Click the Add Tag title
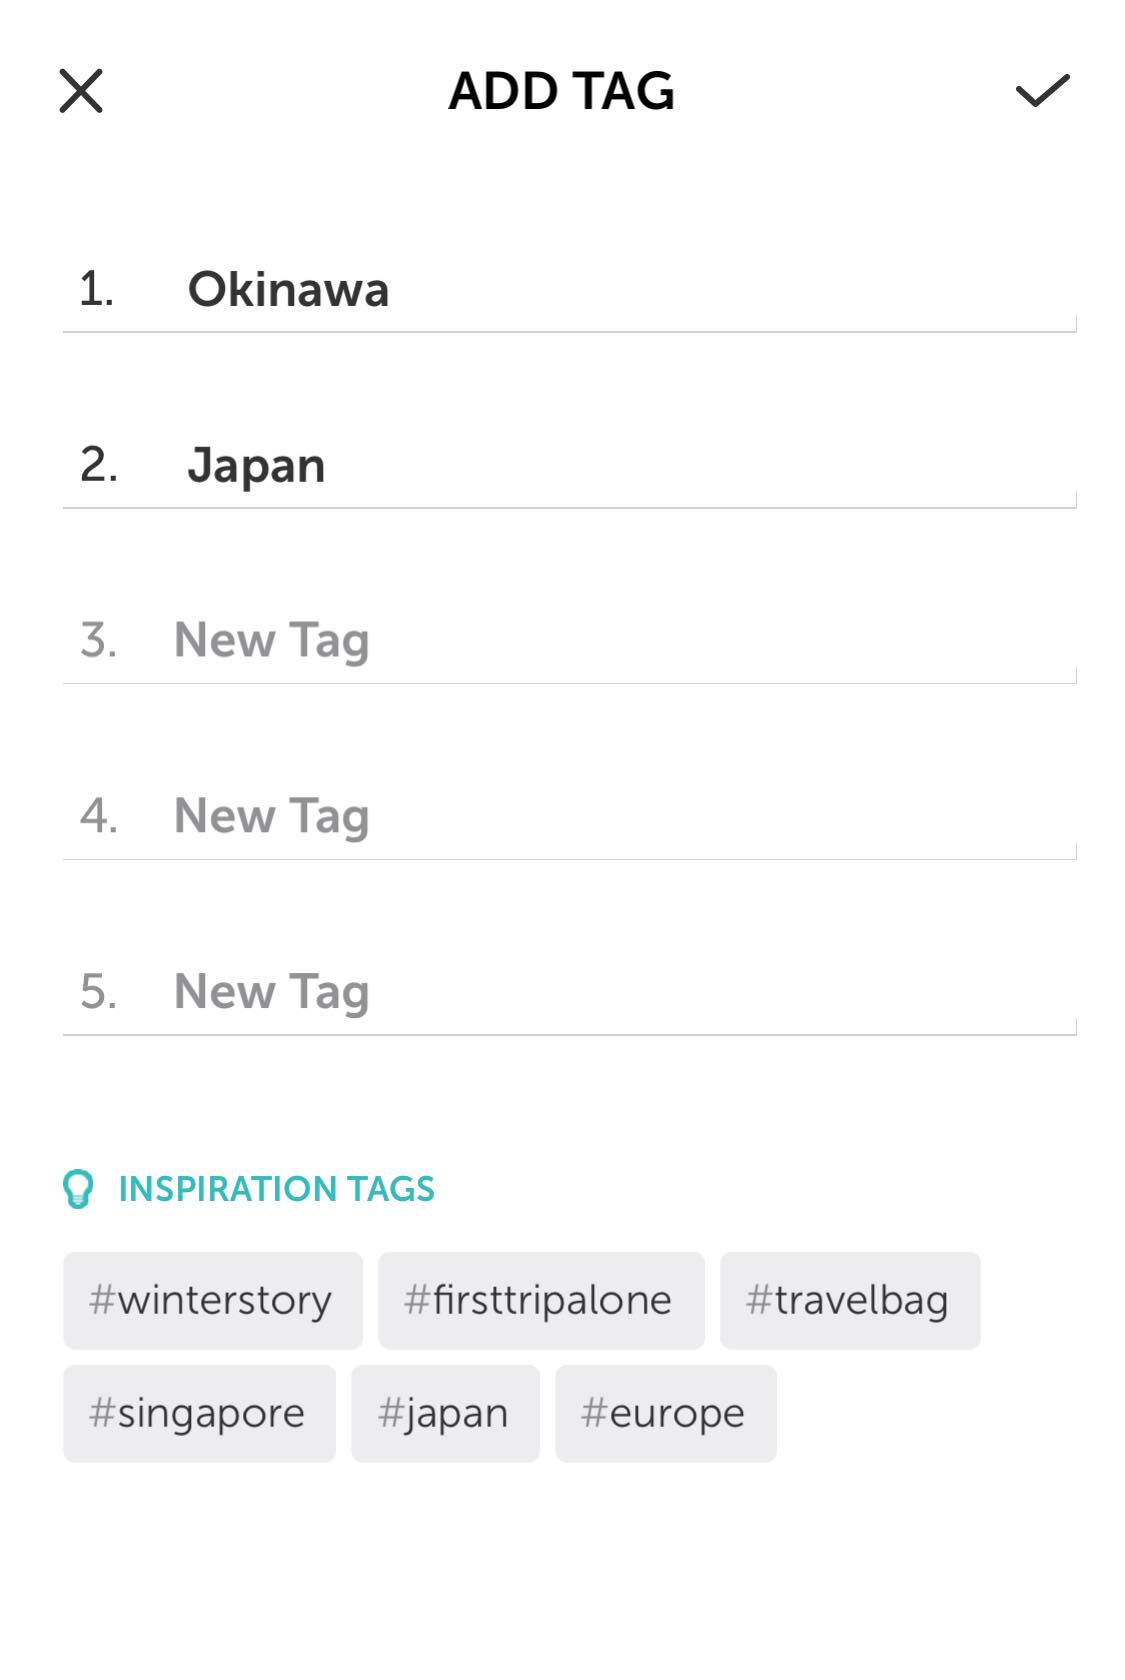 (561, 91)
